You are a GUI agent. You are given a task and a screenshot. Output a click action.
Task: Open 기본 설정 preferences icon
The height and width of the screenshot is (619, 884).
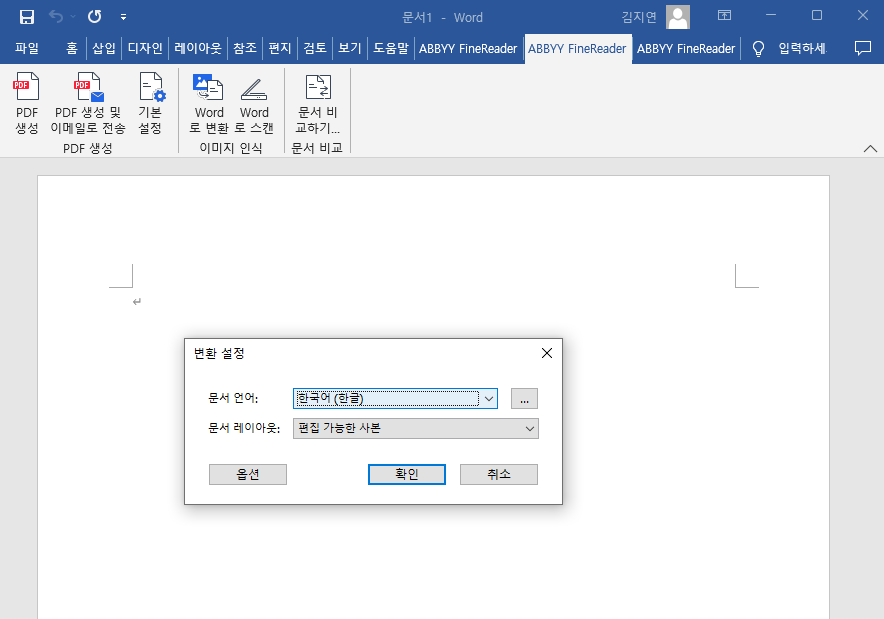click(x=151, y=103)
